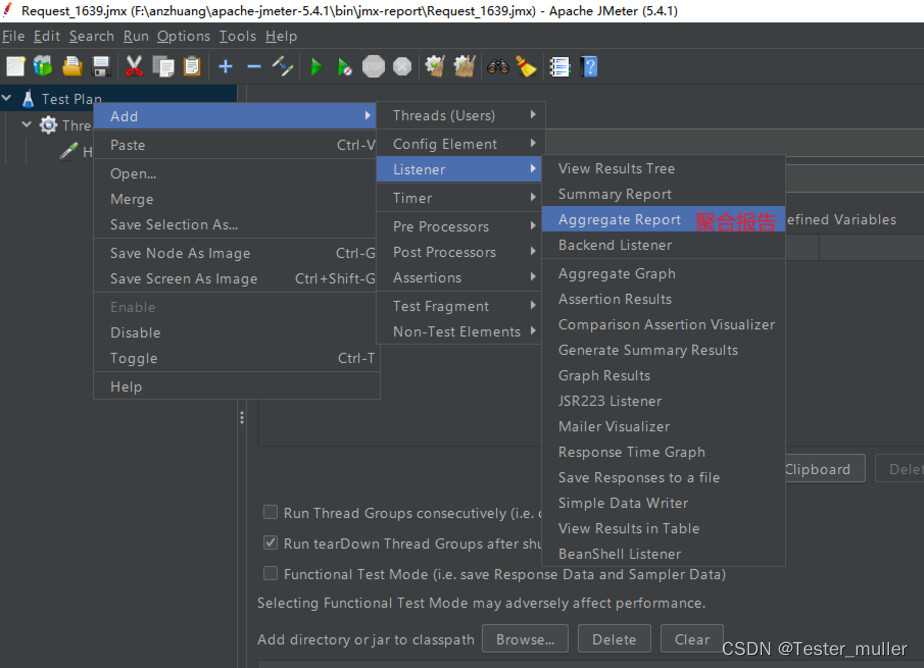Open the Options menu

[183, 37]
